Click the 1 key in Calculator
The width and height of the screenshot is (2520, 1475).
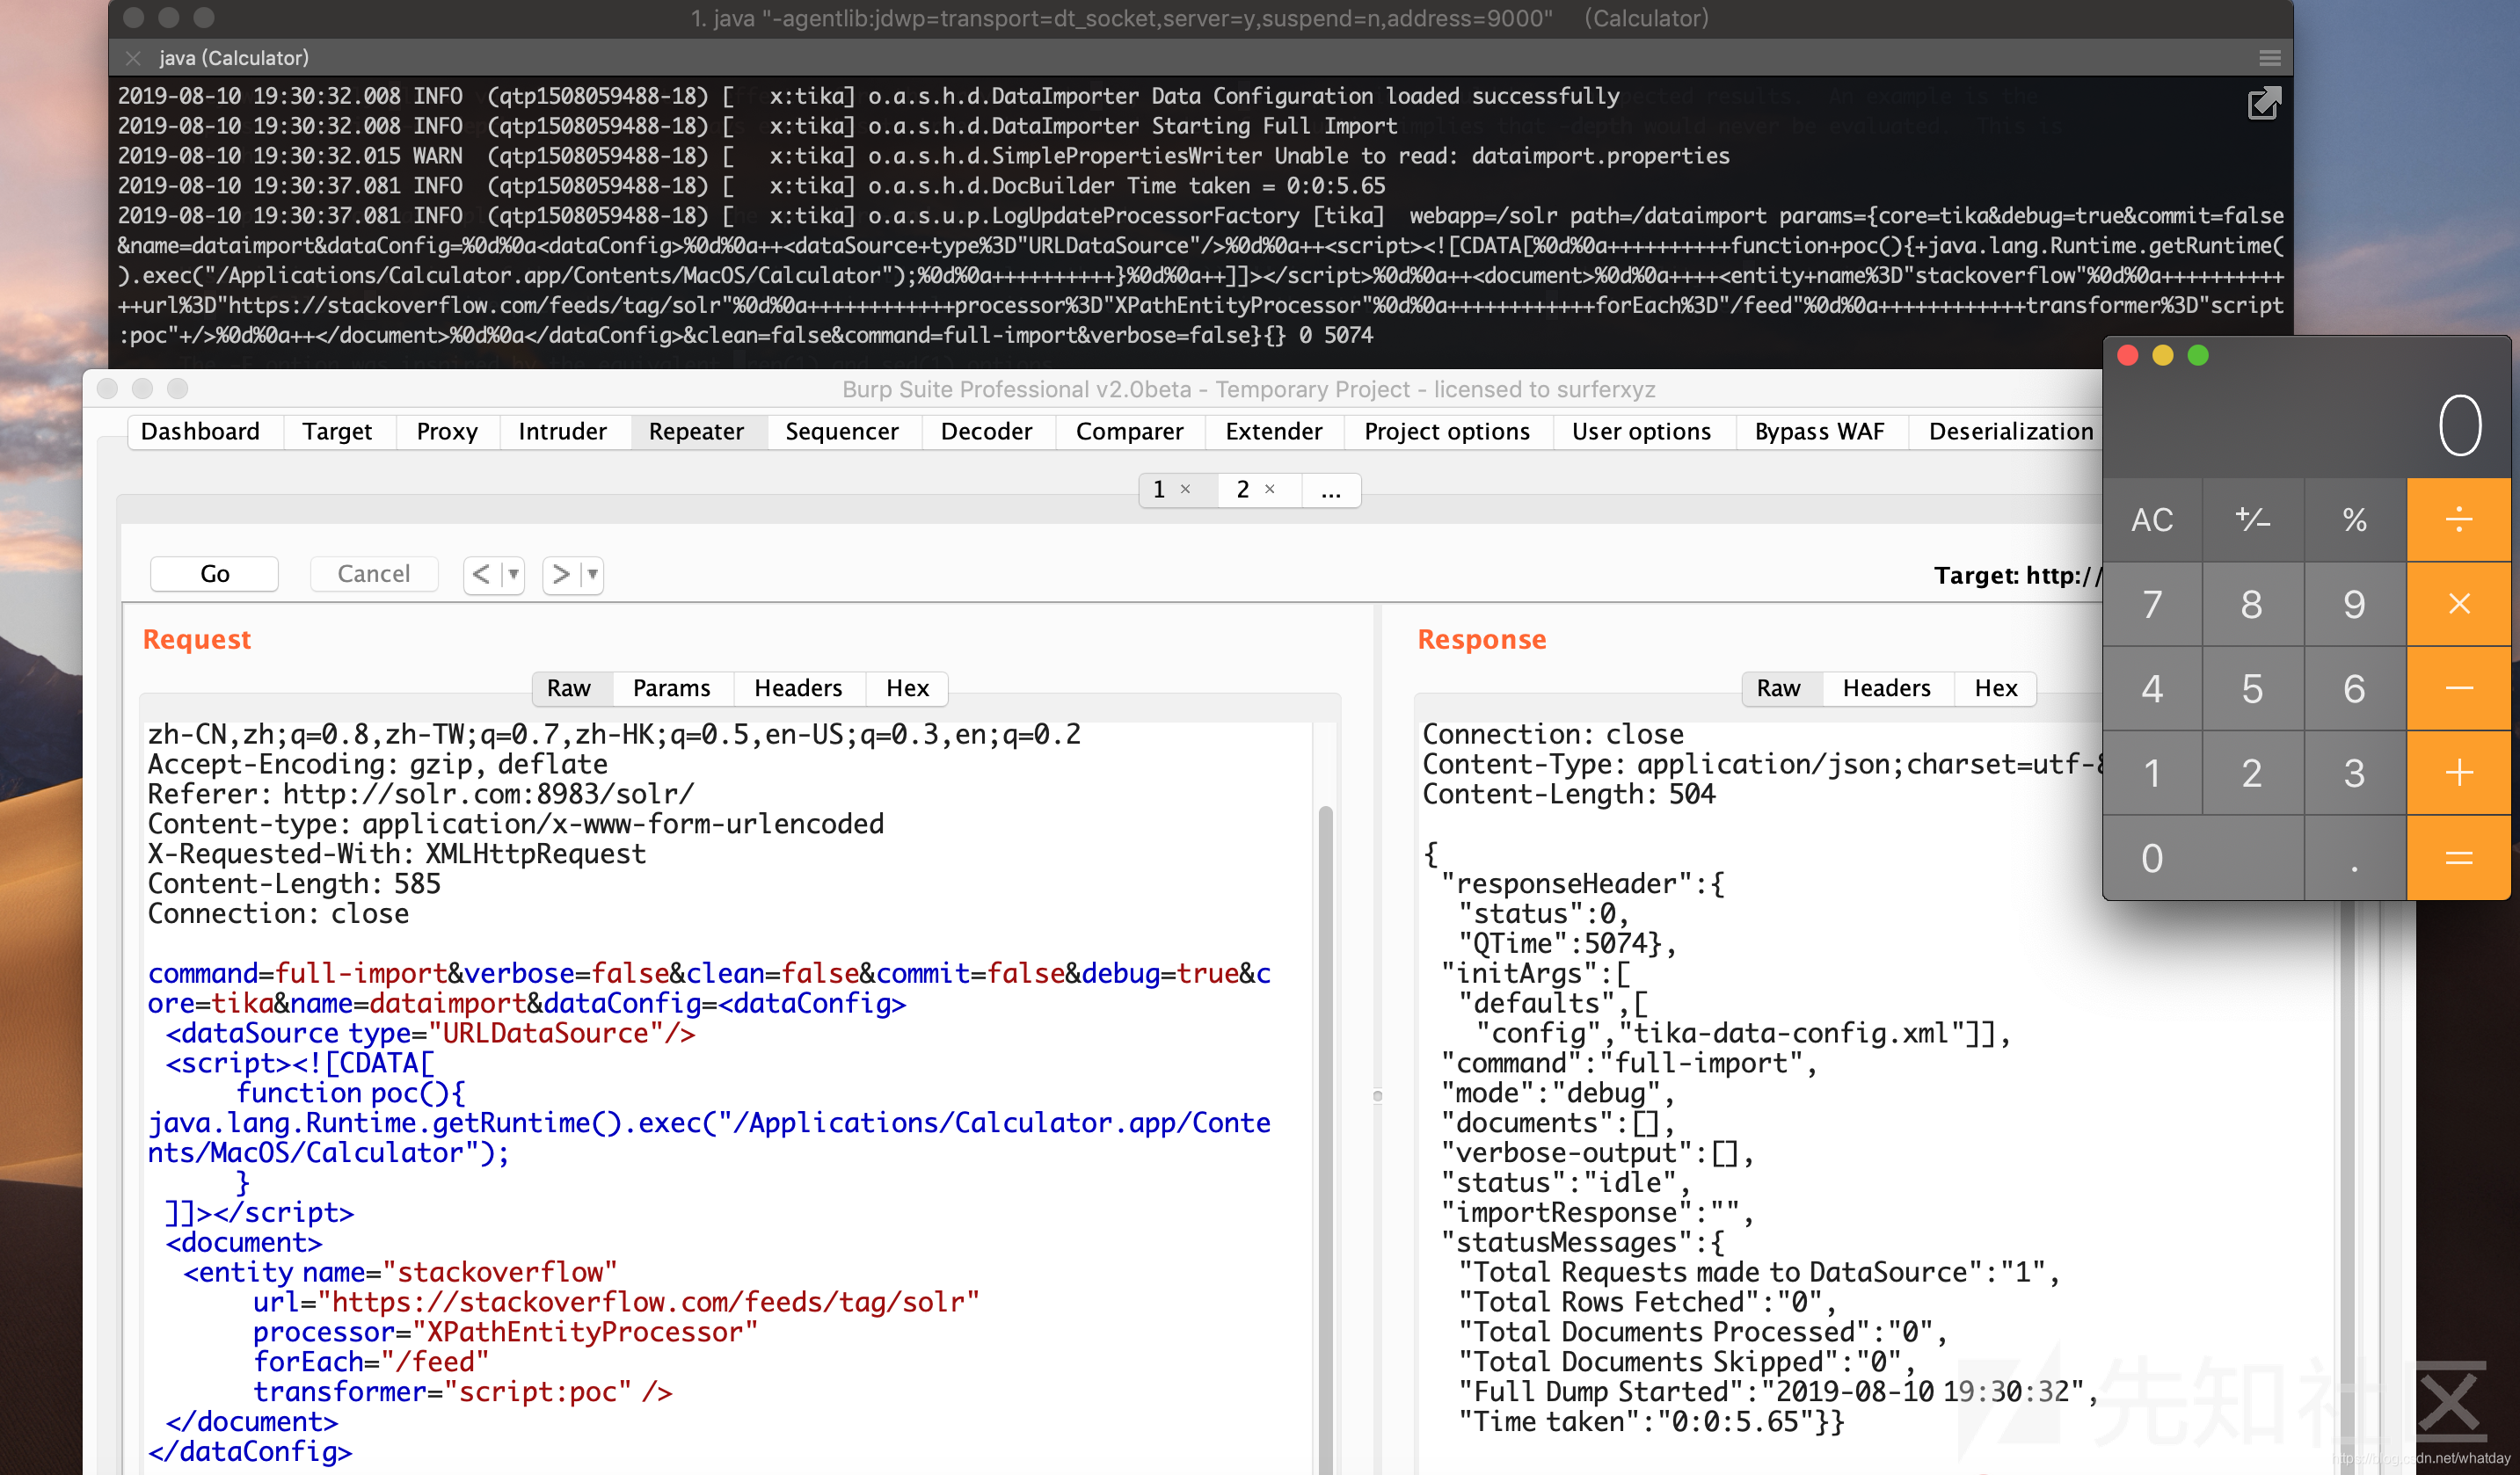coord(2152,773)
